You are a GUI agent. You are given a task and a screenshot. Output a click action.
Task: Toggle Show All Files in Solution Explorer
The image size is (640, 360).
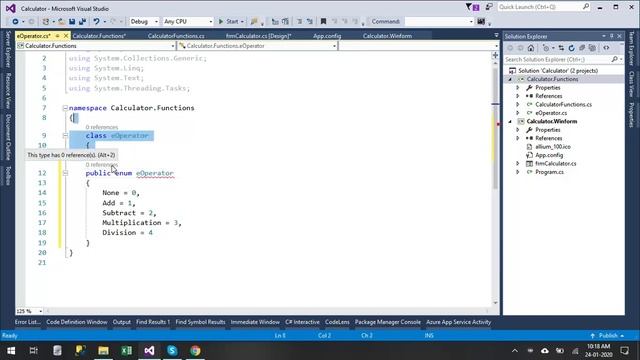click(592, 48)
